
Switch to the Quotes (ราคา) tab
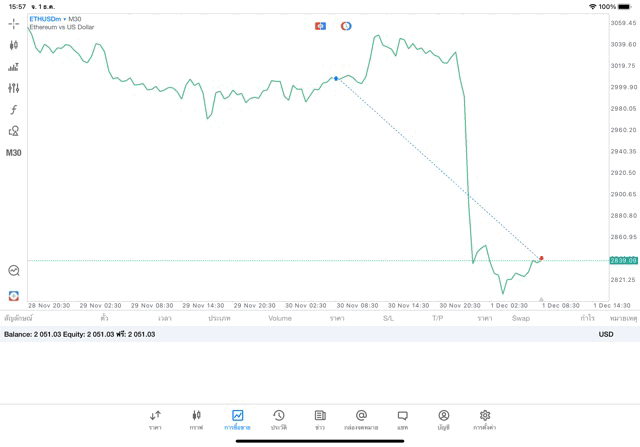(x=155, y=419)
